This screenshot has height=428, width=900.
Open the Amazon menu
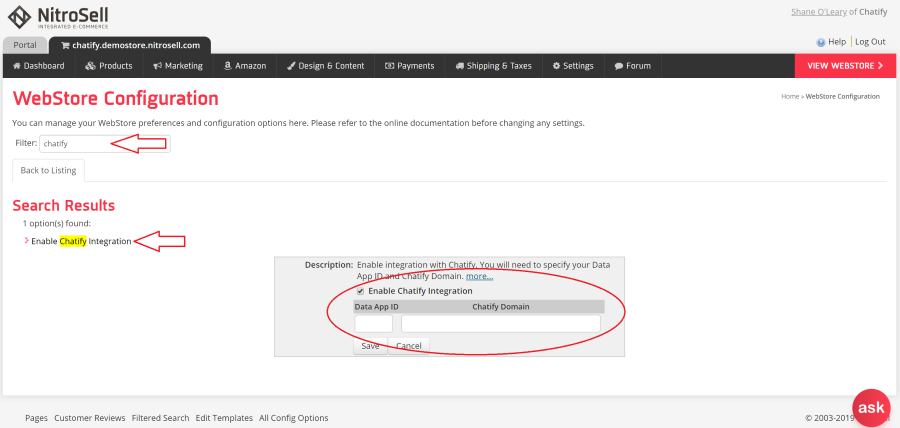tap(245, 66)
